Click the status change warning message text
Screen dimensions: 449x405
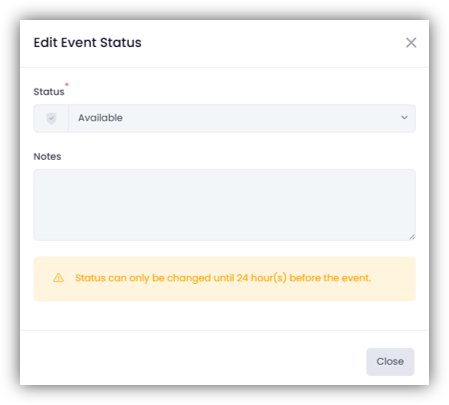click(x=223, y=278)
